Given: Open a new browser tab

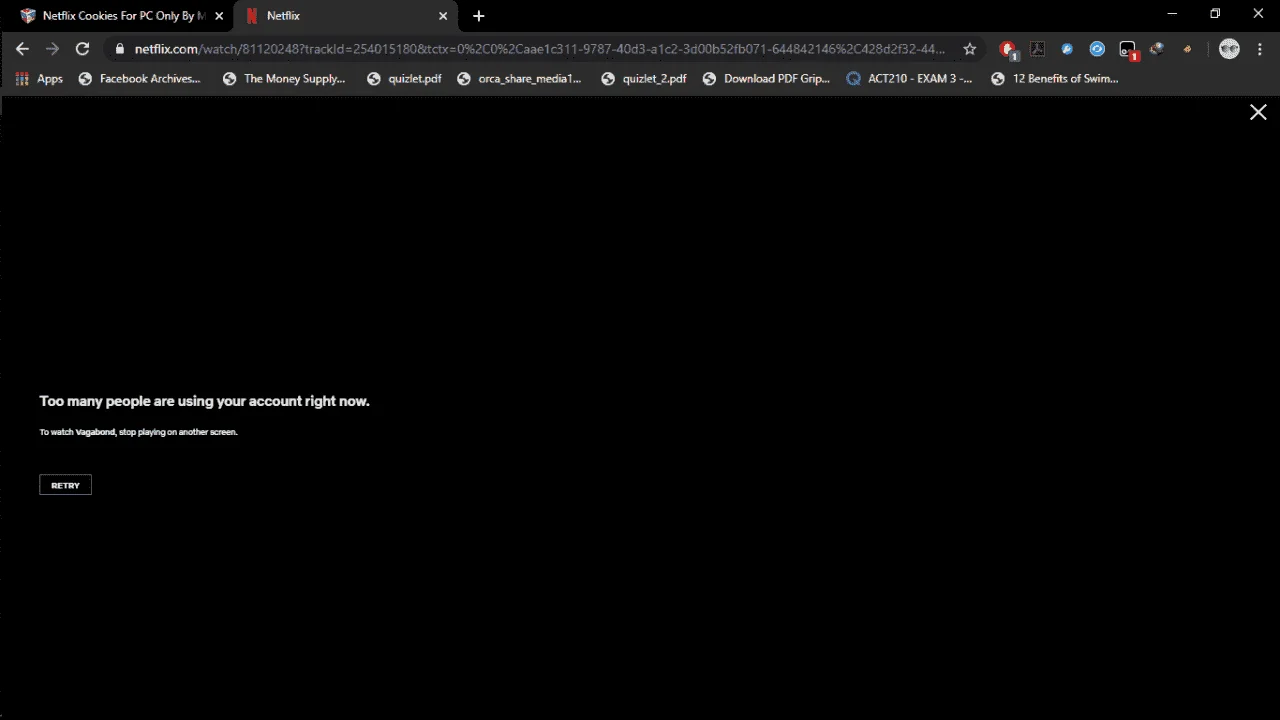Looking at the screenshot, I should [x=478, y=16].
